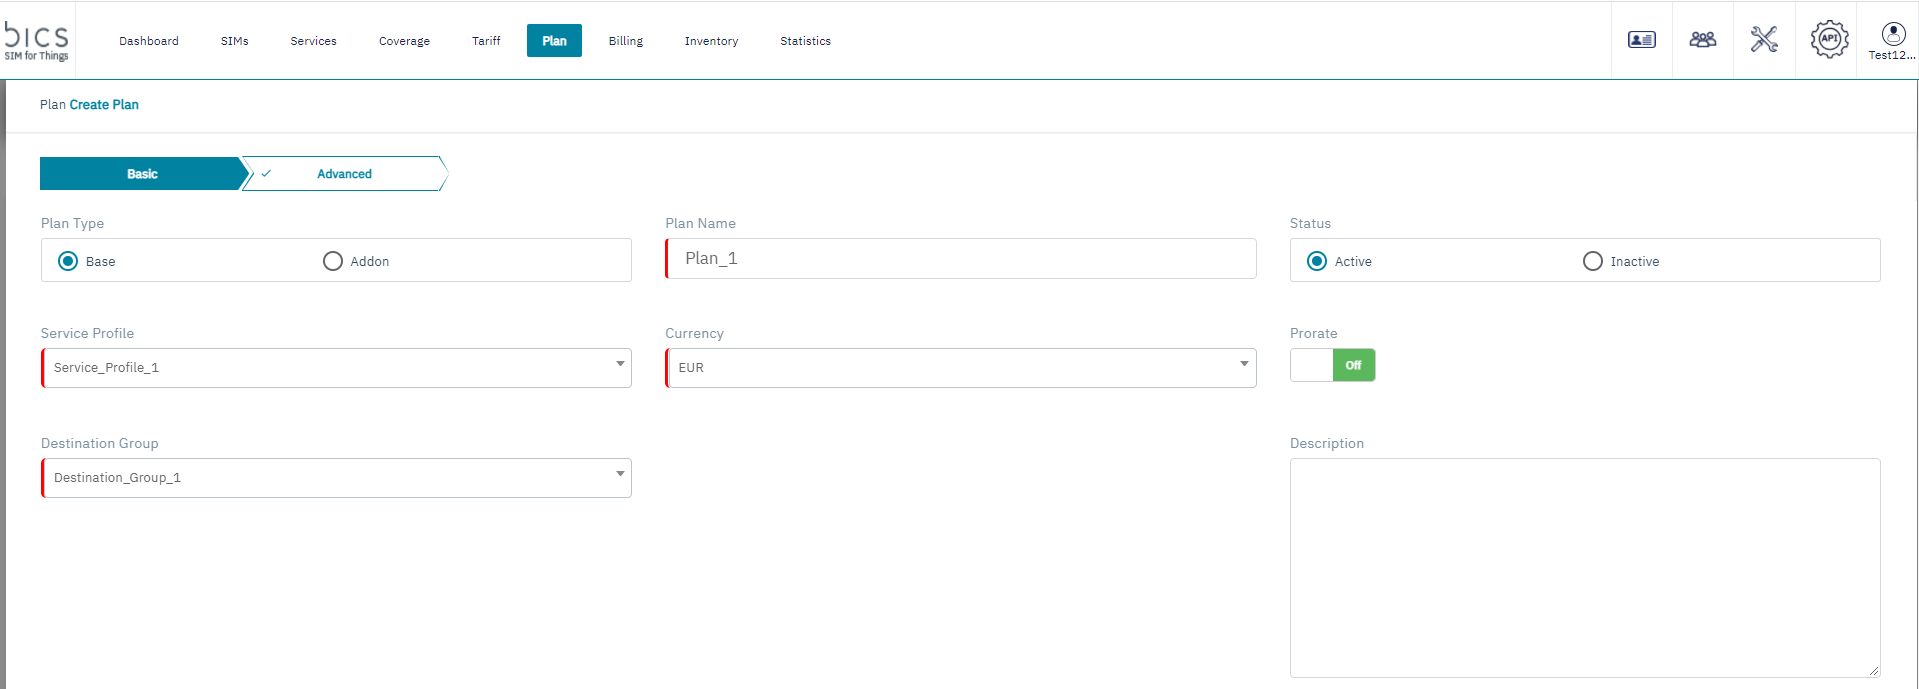Click the wrench and screwdriver tools icon
The width and height of the screenshot is (1919, 689).
tap(1764, 40)
